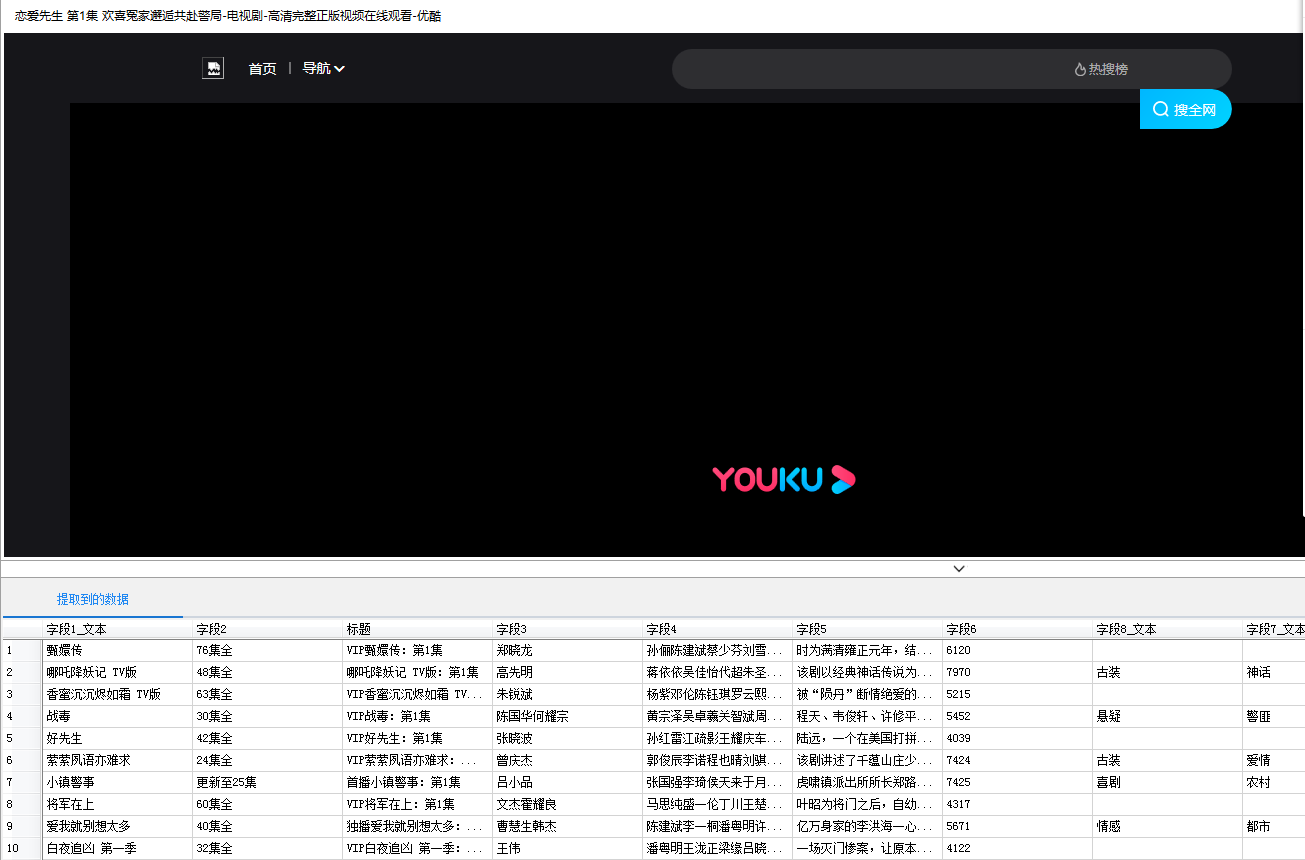
Task: Click the 农村 cell
Action: tap(1274, 782)
